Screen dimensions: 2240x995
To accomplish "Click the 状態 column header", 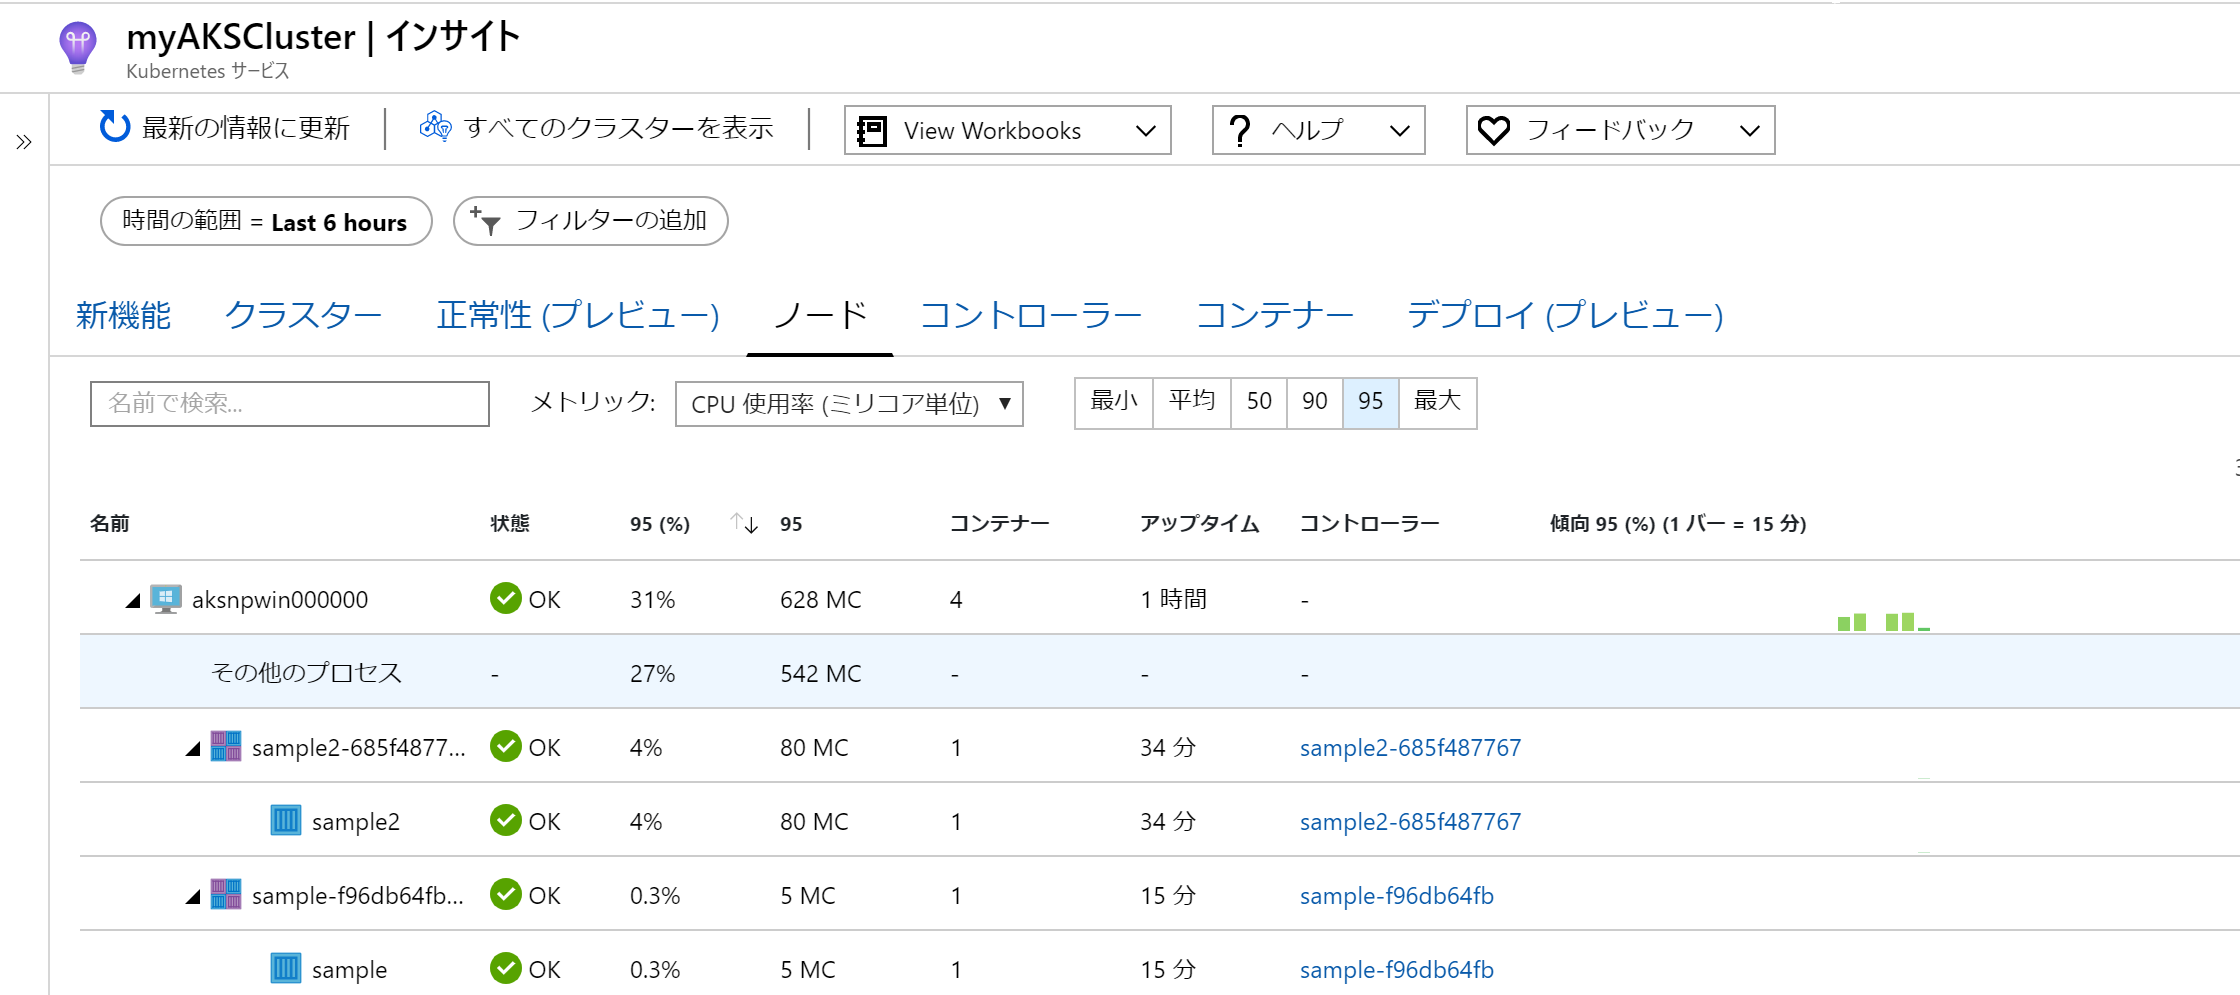I will pyautogui.click(x=510, y=524).
